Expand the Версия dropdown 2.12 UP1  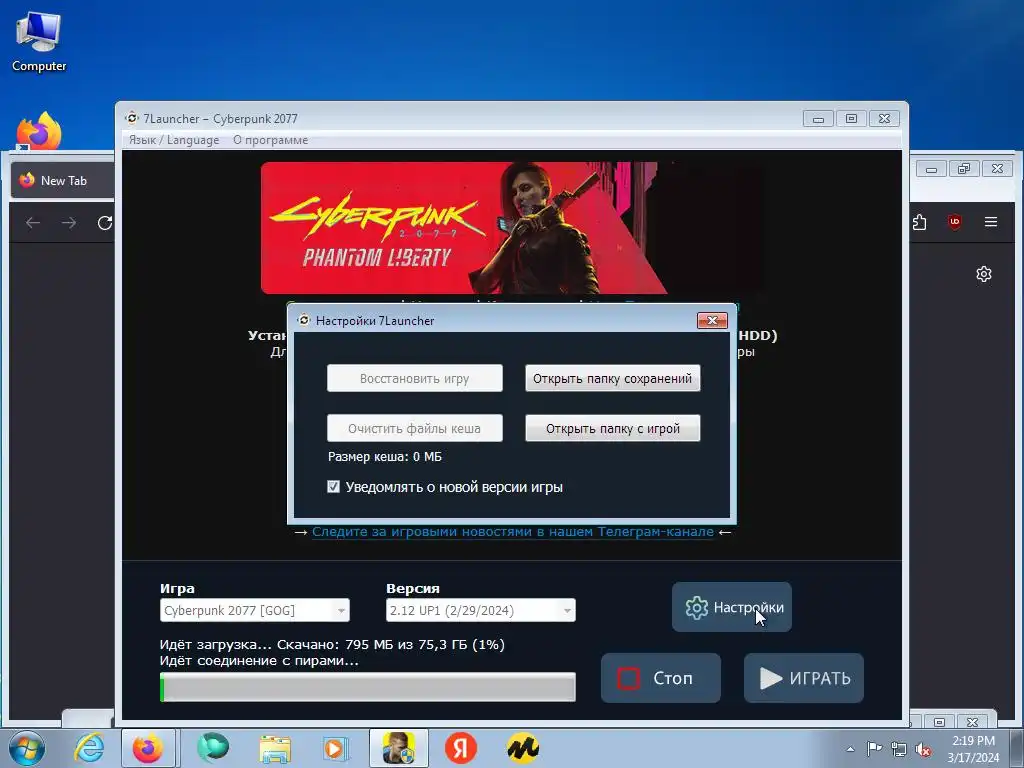481,610
